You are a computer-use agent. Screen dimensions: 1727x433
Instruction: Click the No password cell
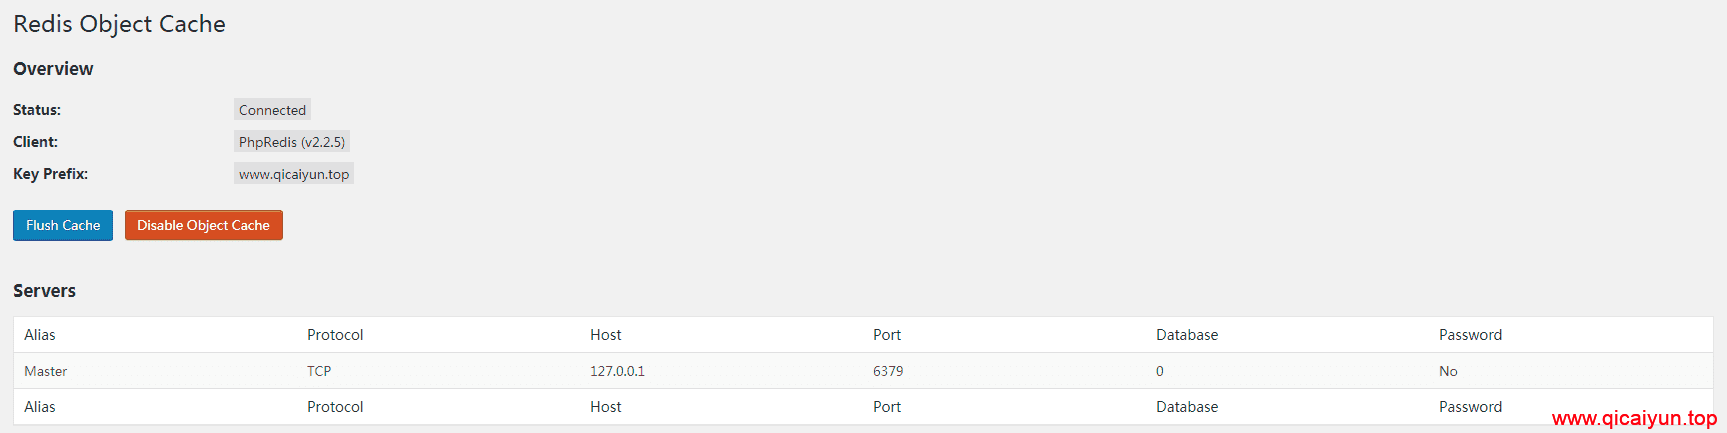point(1448,371)
